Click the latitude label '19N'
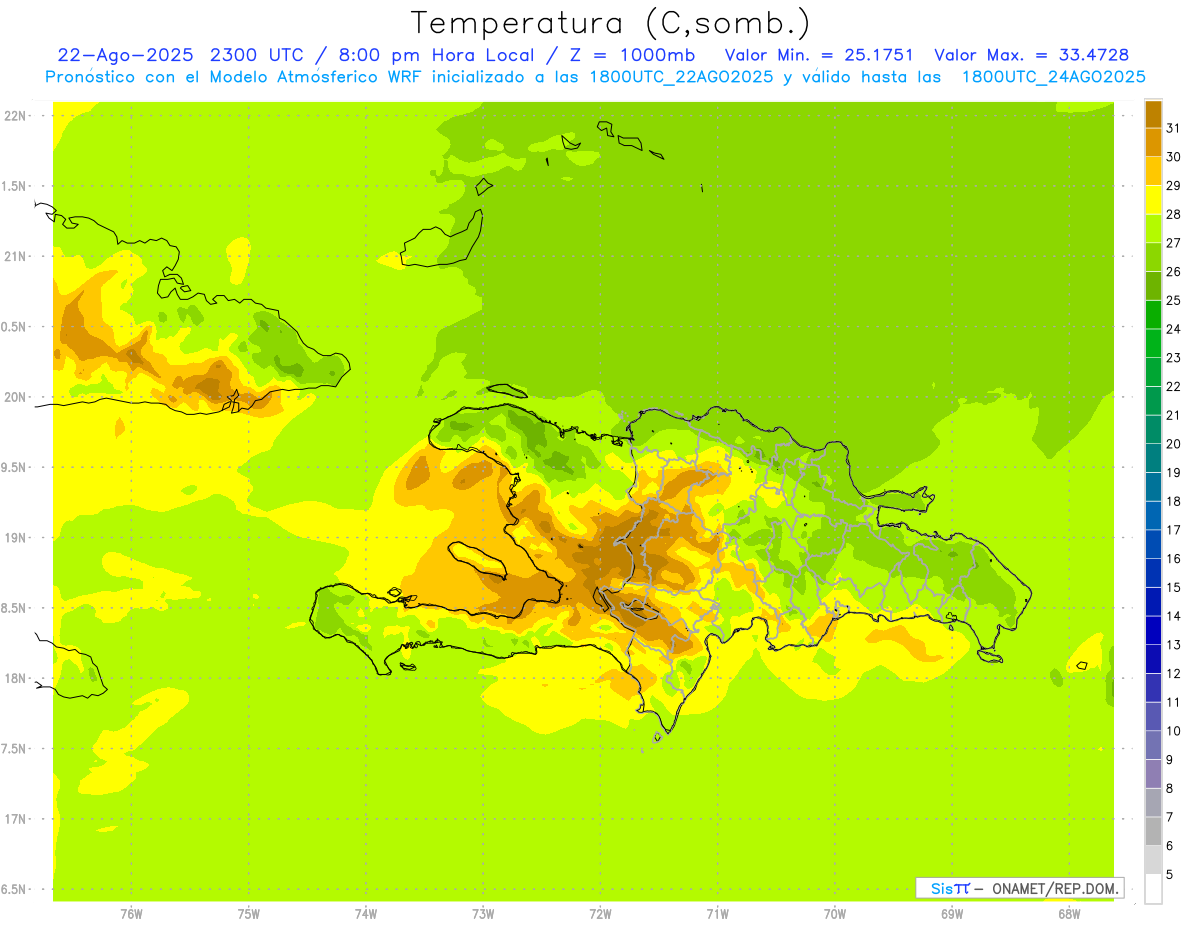This screenshot has width=1200, height=927. pyautogui.click(x=15, y=538)
